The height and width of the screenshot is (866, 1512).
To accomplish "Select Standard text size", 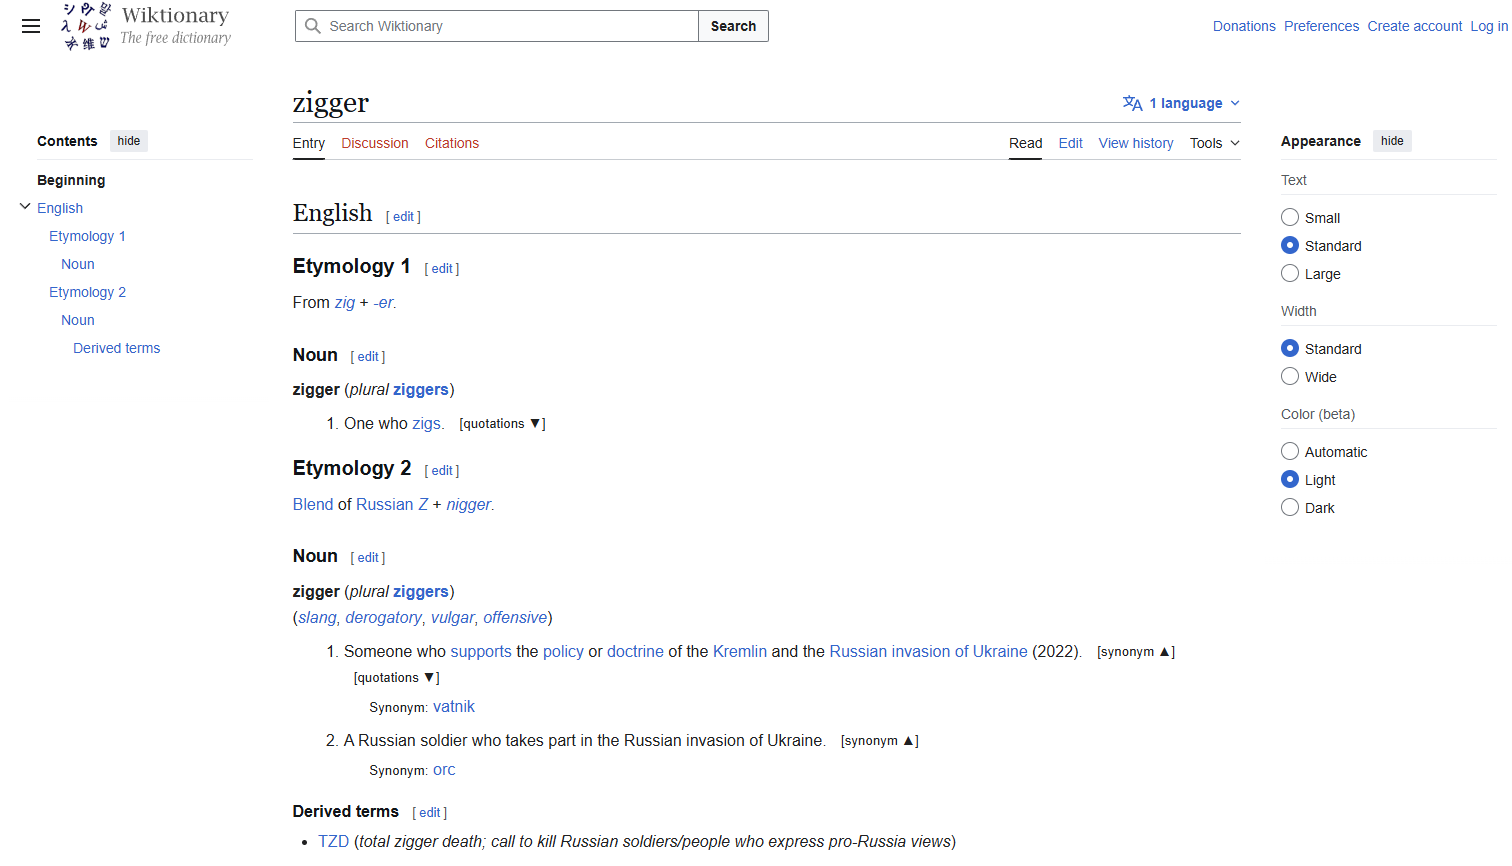I will 1290,245.
